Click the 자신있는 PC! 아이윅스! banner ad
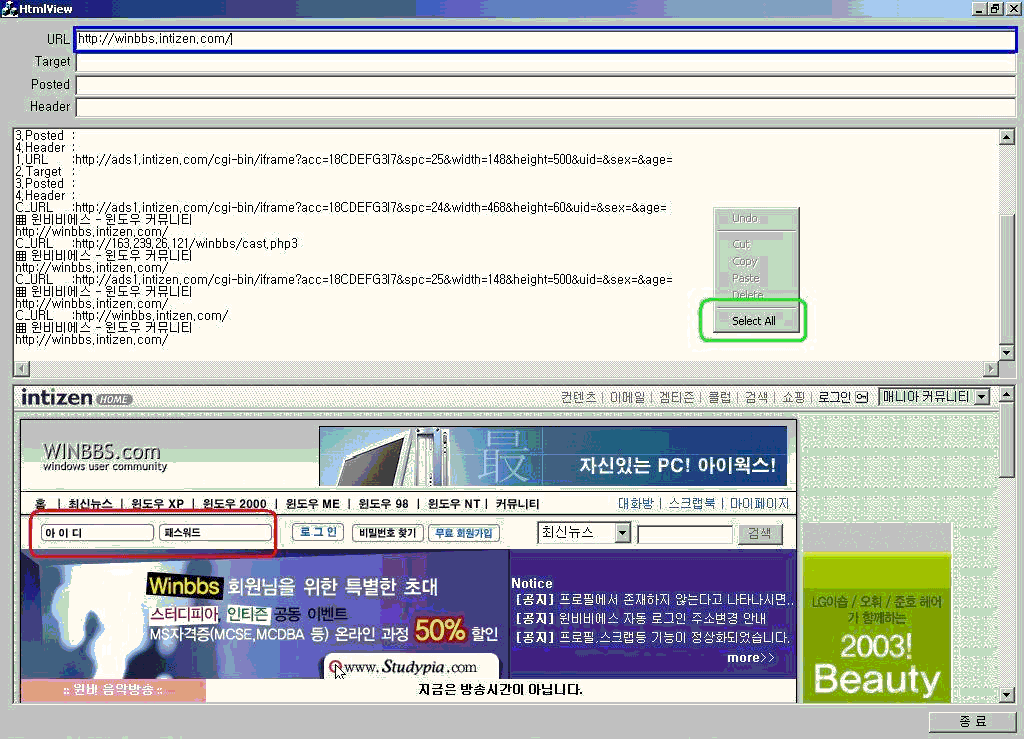 [553, 456]
